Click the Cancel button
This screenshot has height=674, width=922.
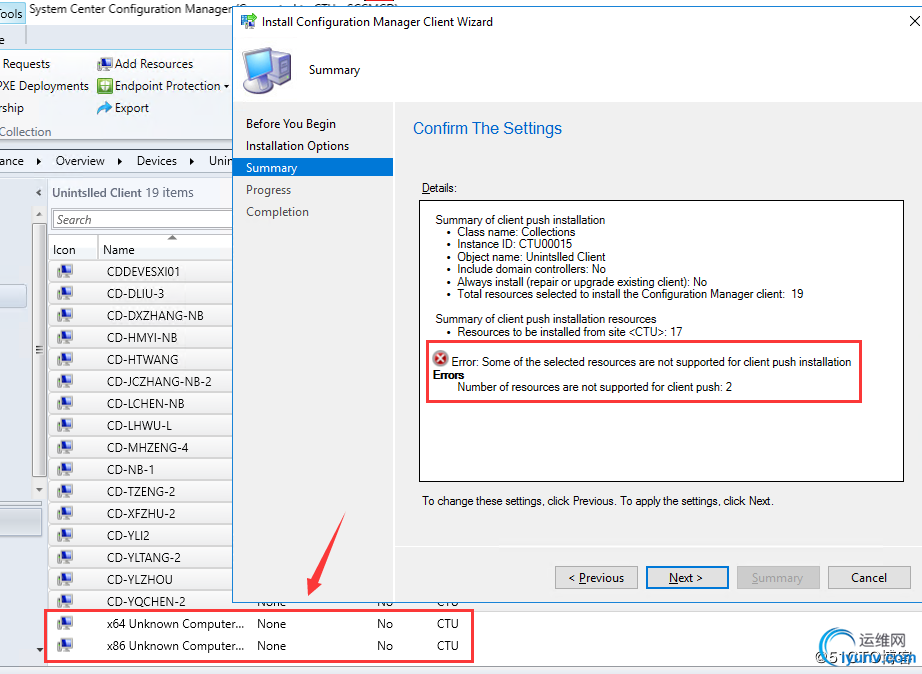tap(869, 578)
